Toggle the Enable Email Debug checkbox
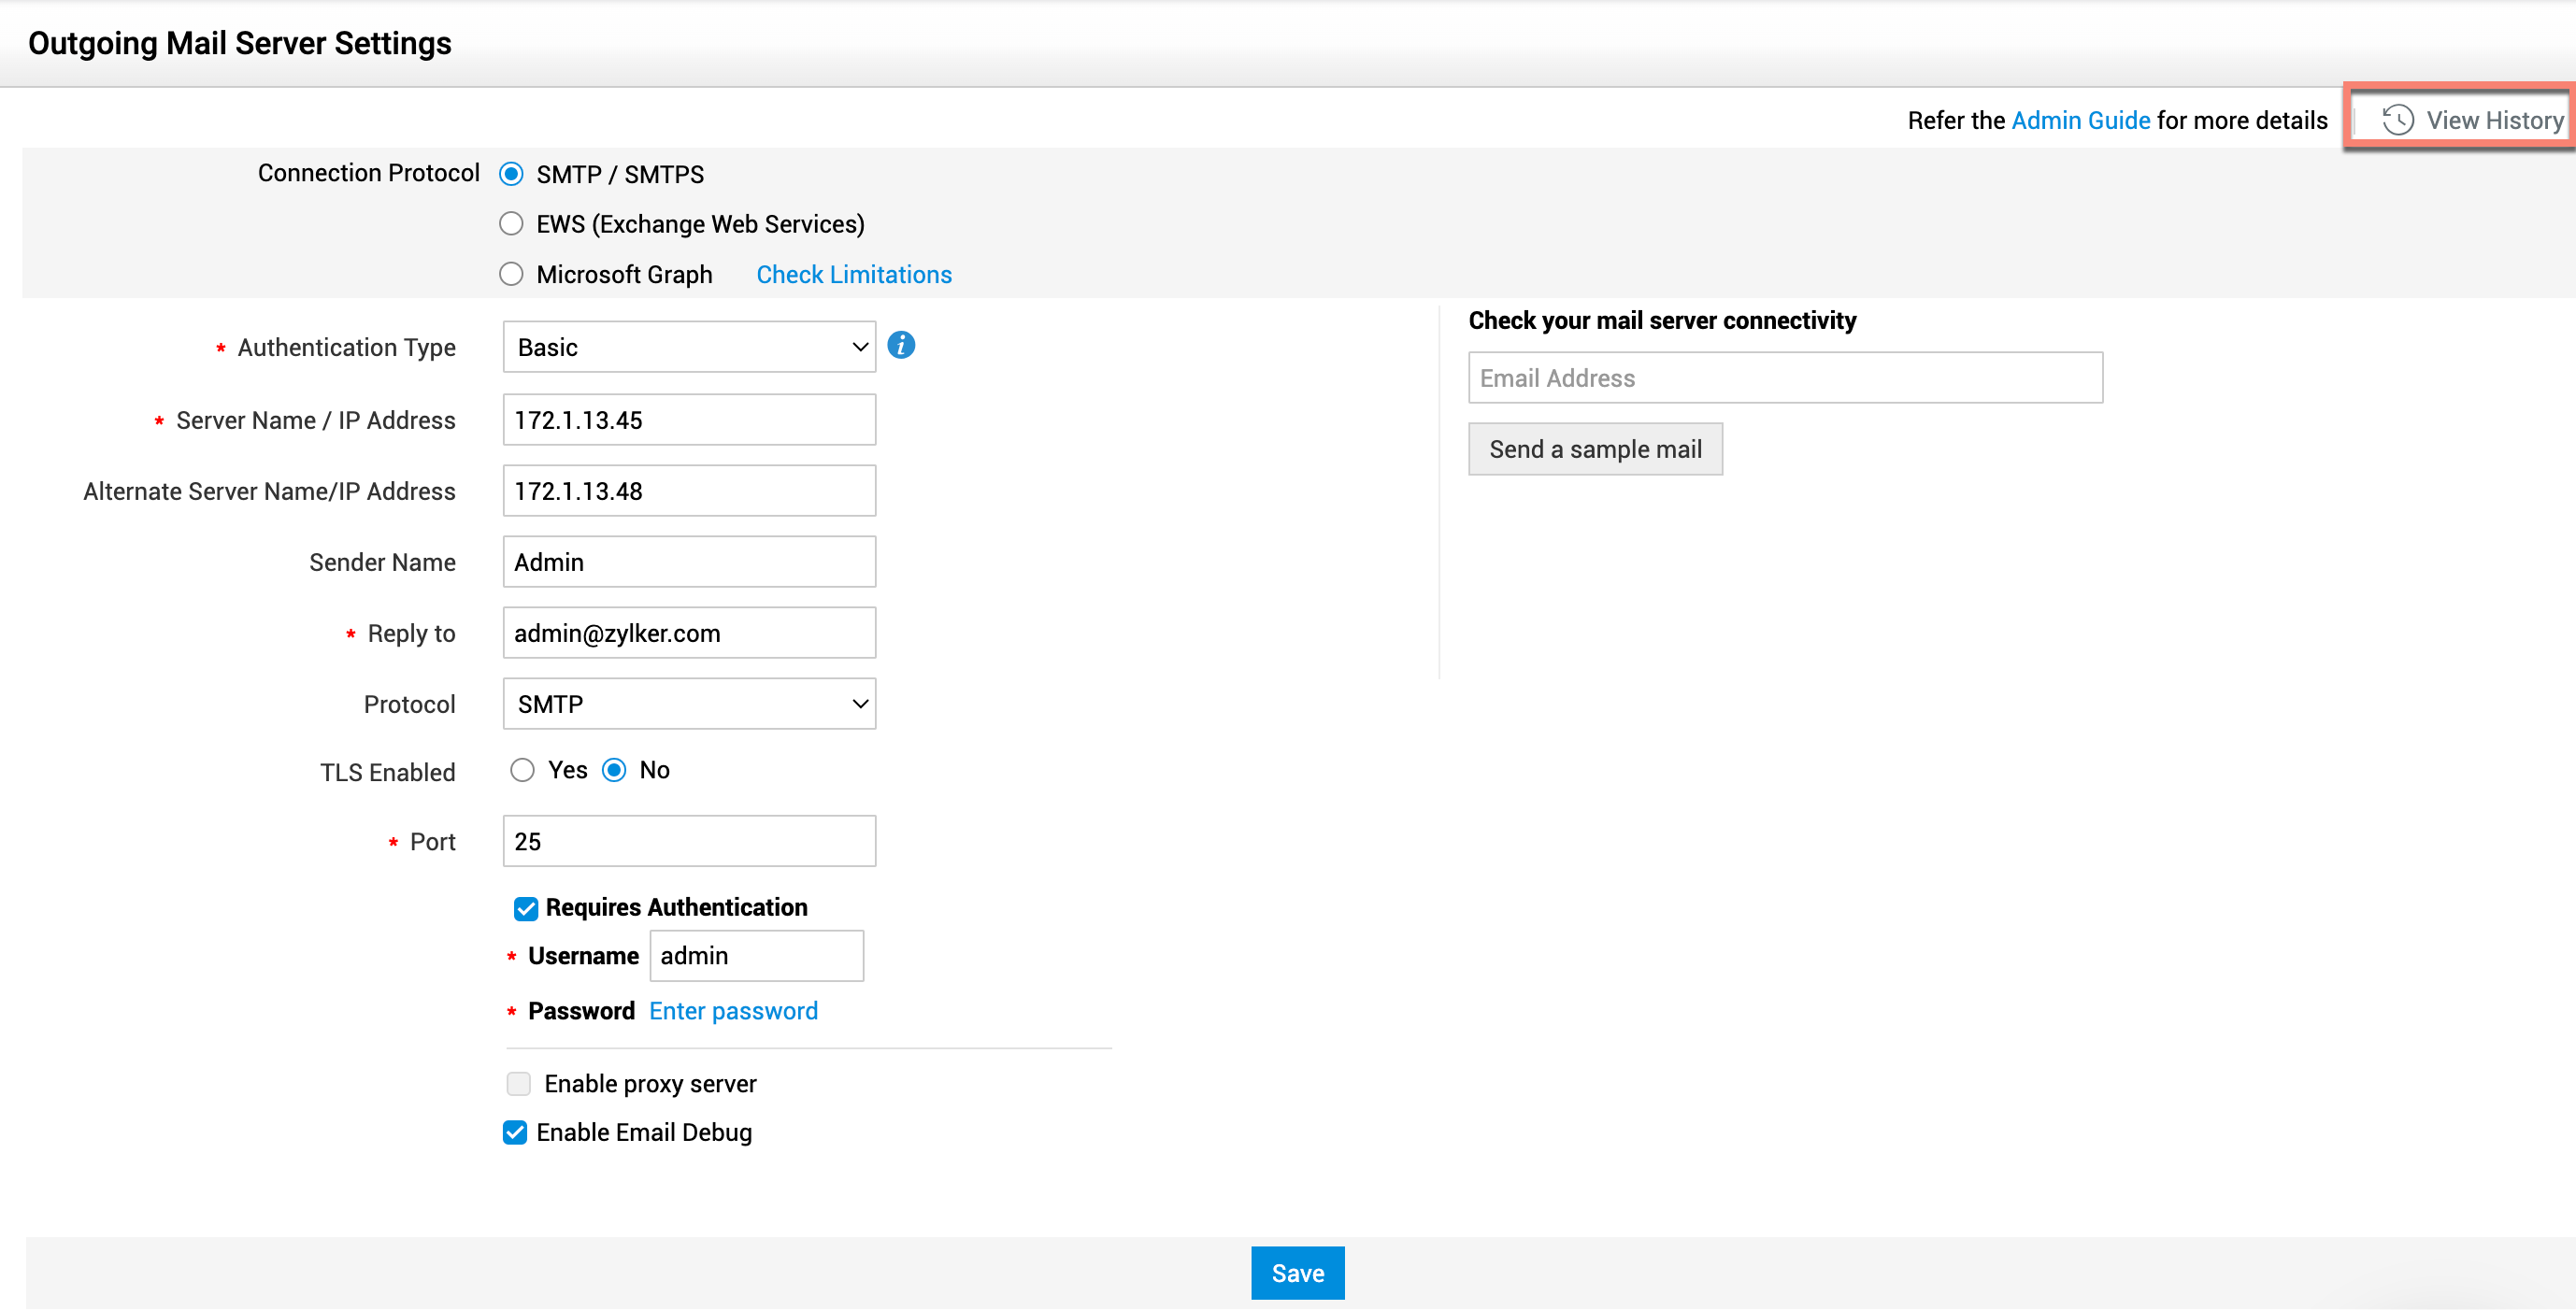The width and height of the screenshot is (2576, 1310). click(x=515, y=1133)
